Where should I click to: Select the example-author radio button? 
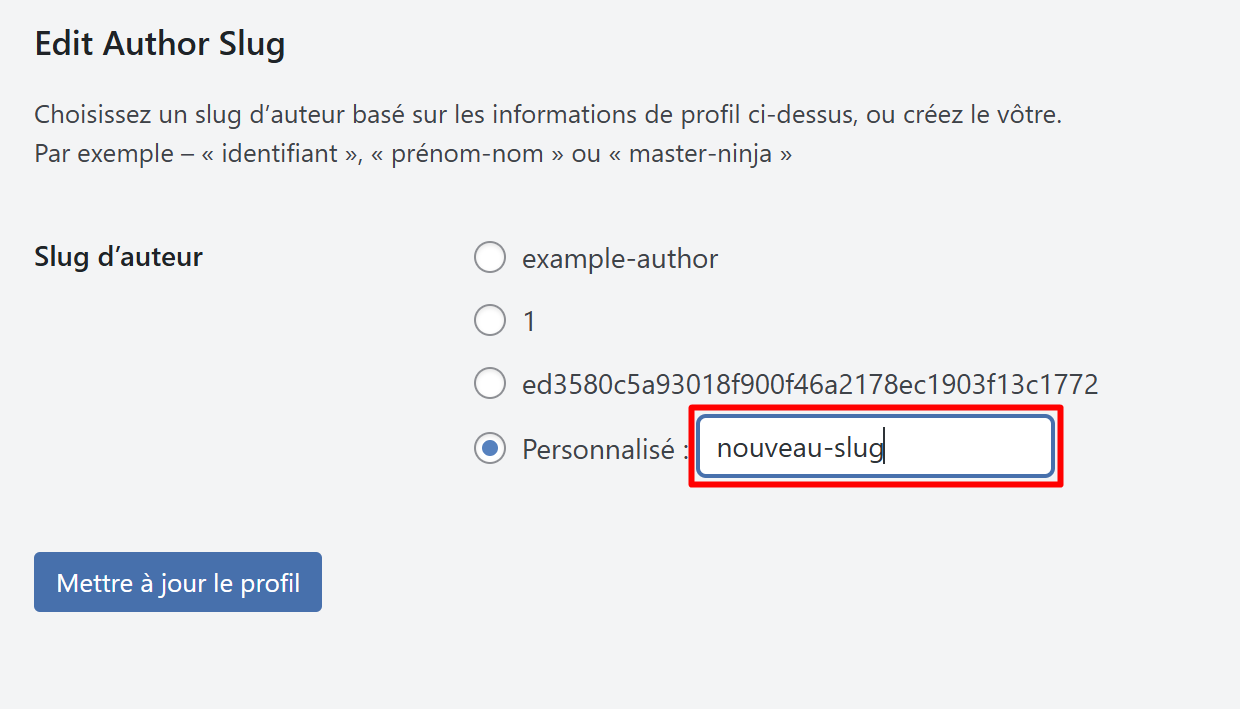(x=489, y=258)
